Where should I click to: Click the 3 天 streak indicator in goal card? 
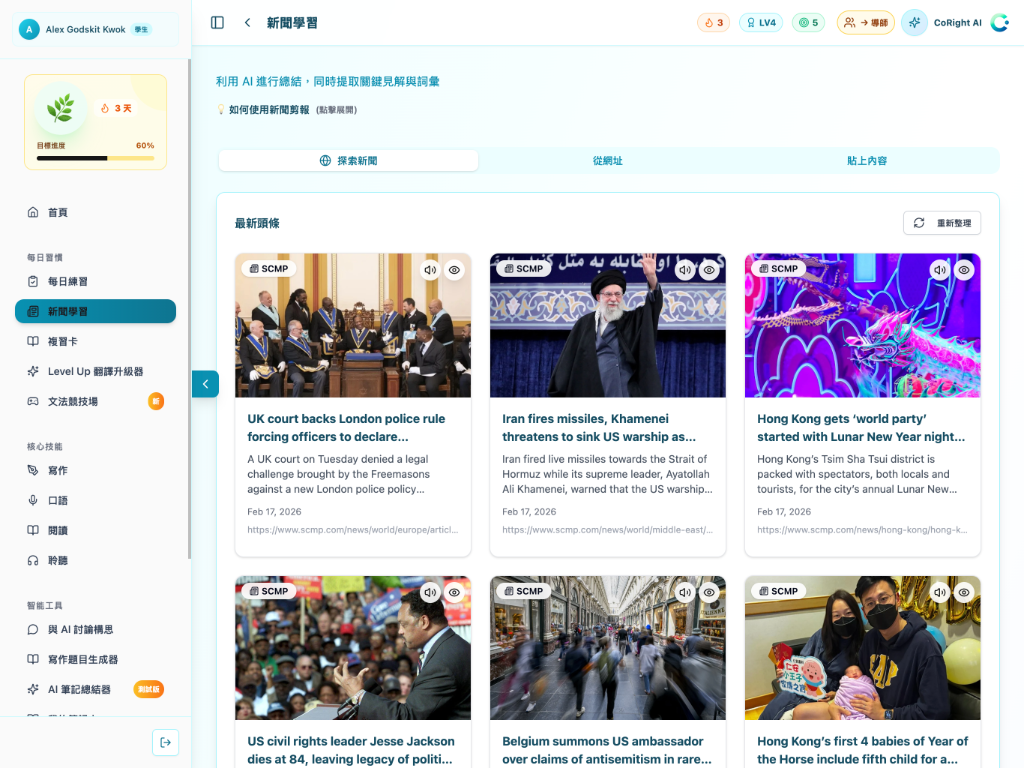click(116, 108)
